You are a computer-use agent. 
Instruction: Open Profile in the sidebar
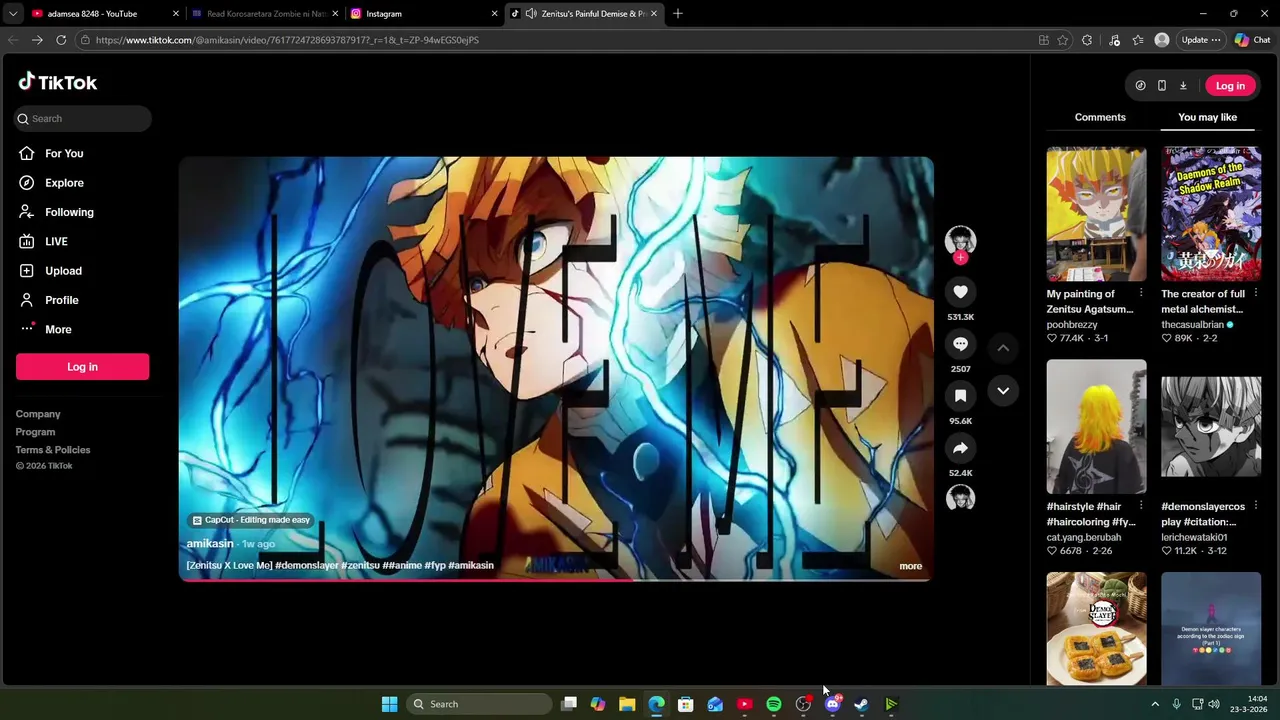point(61,300)
